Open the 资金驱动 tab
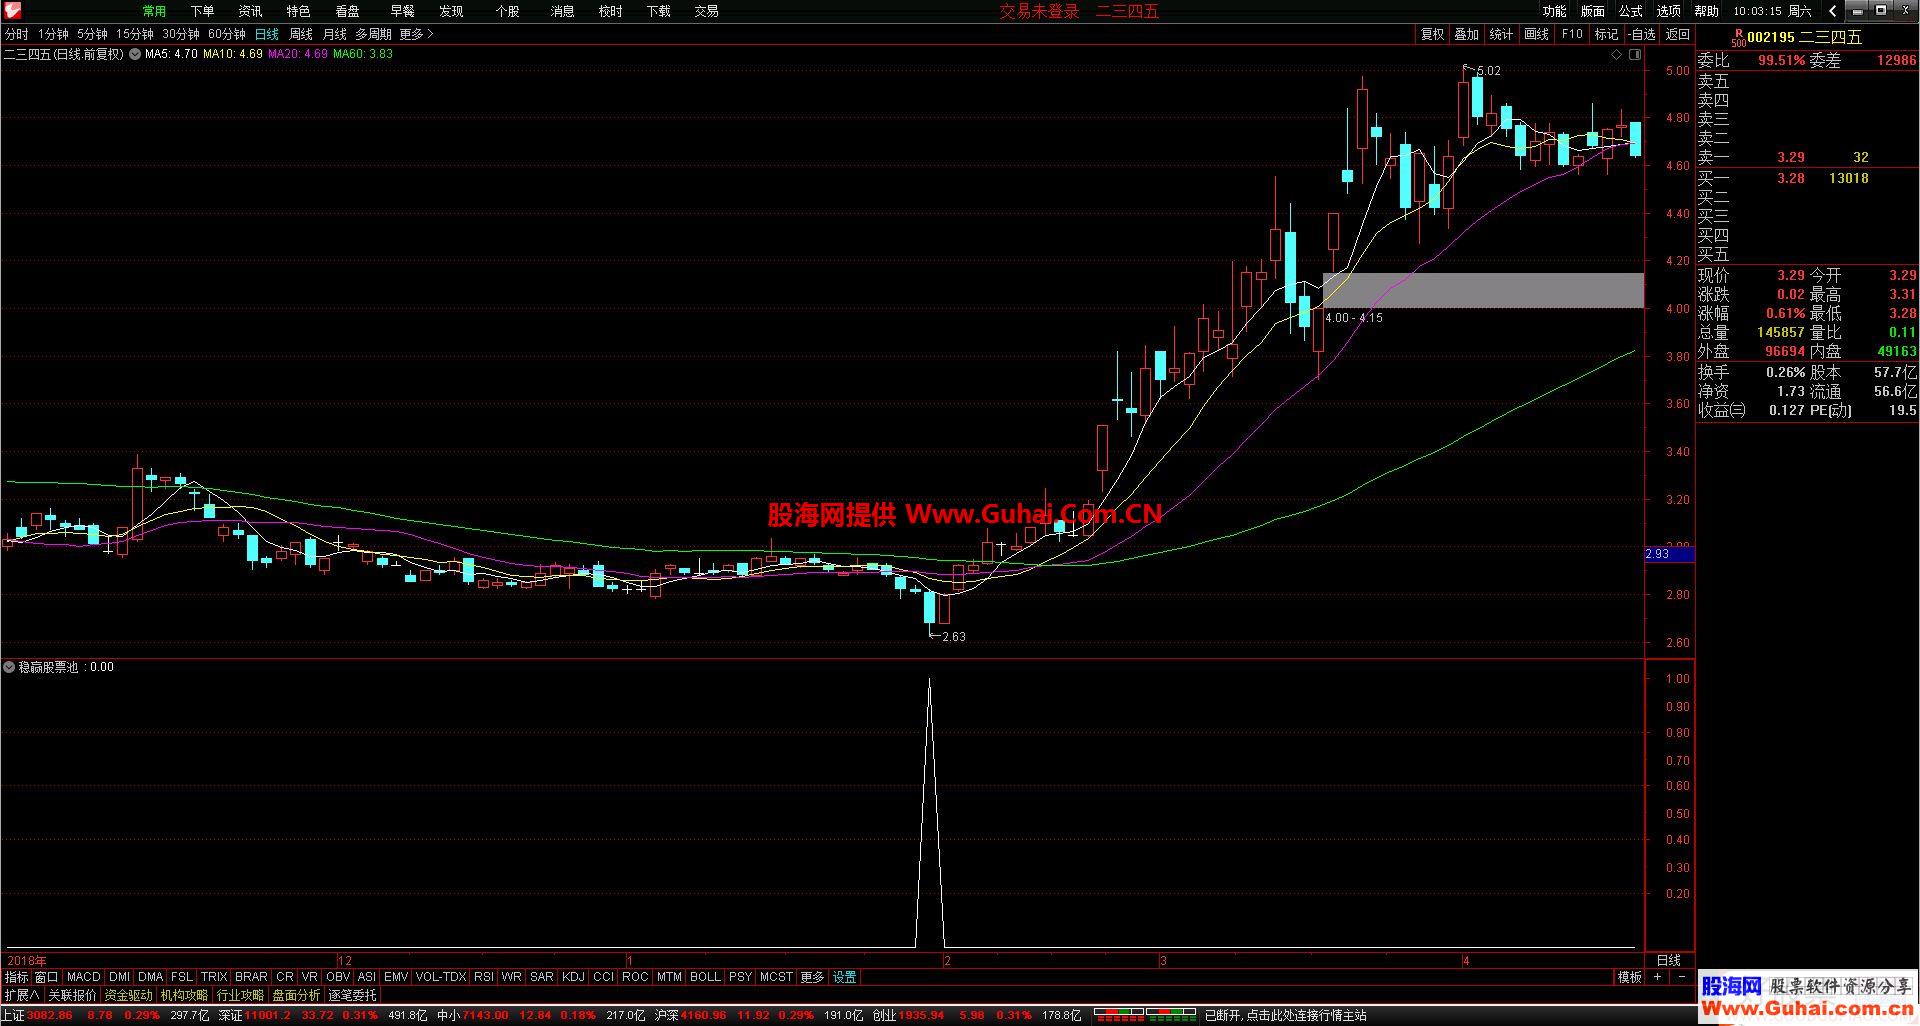 (x=129, y=995)
